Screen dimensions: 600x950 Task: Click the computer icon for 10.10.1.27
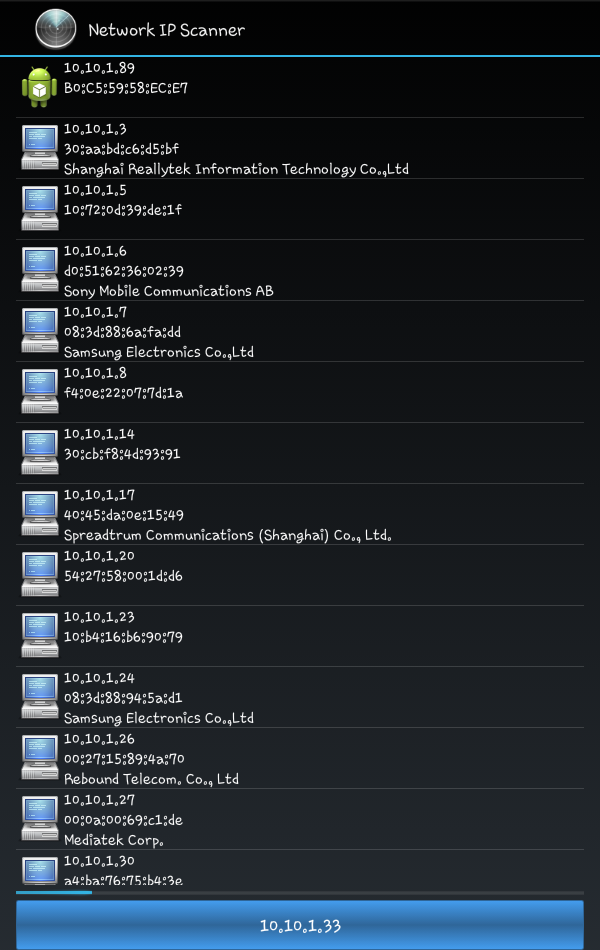[40, 818]
